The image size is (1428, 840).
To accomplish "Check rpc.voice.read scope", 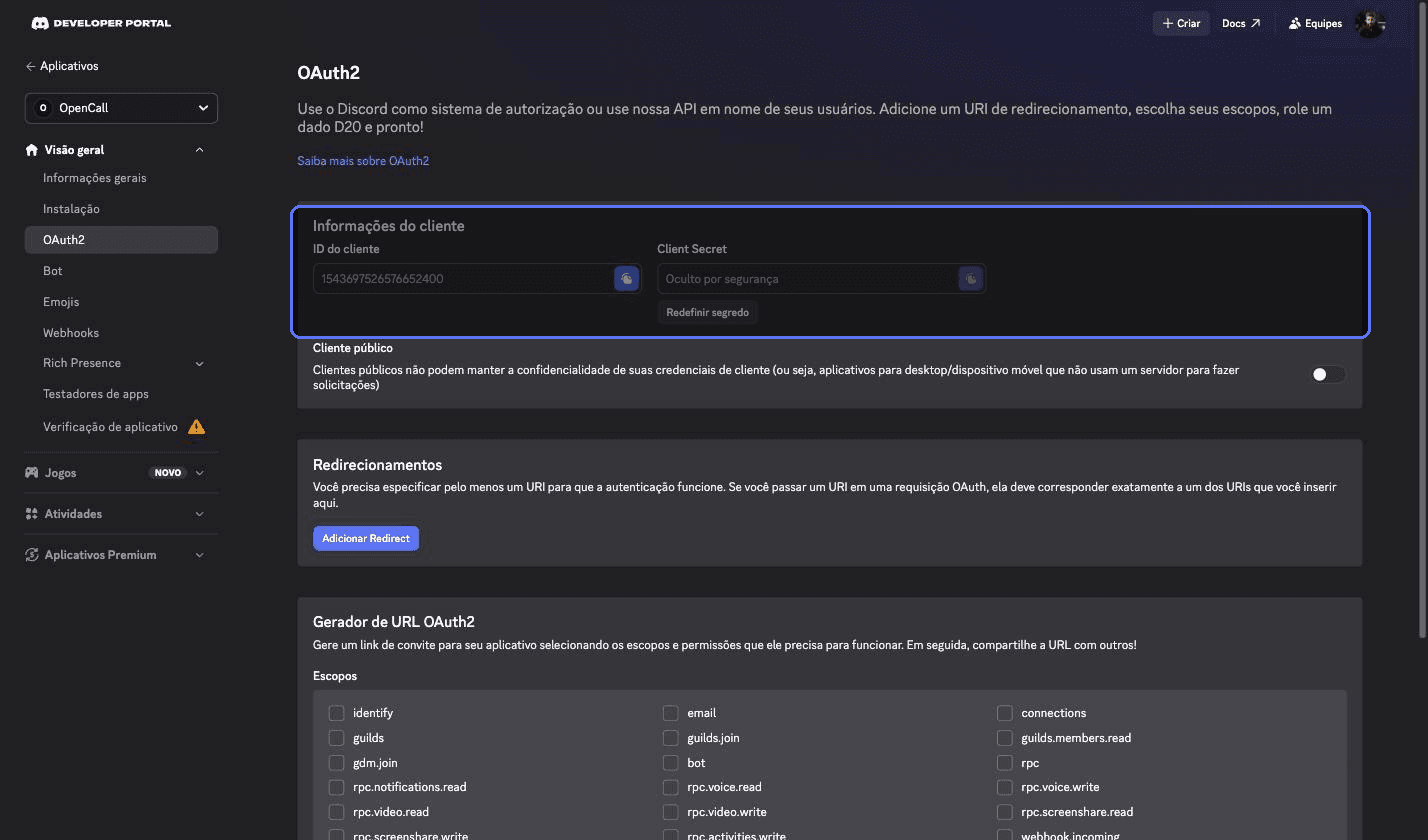I will [670, 787].
